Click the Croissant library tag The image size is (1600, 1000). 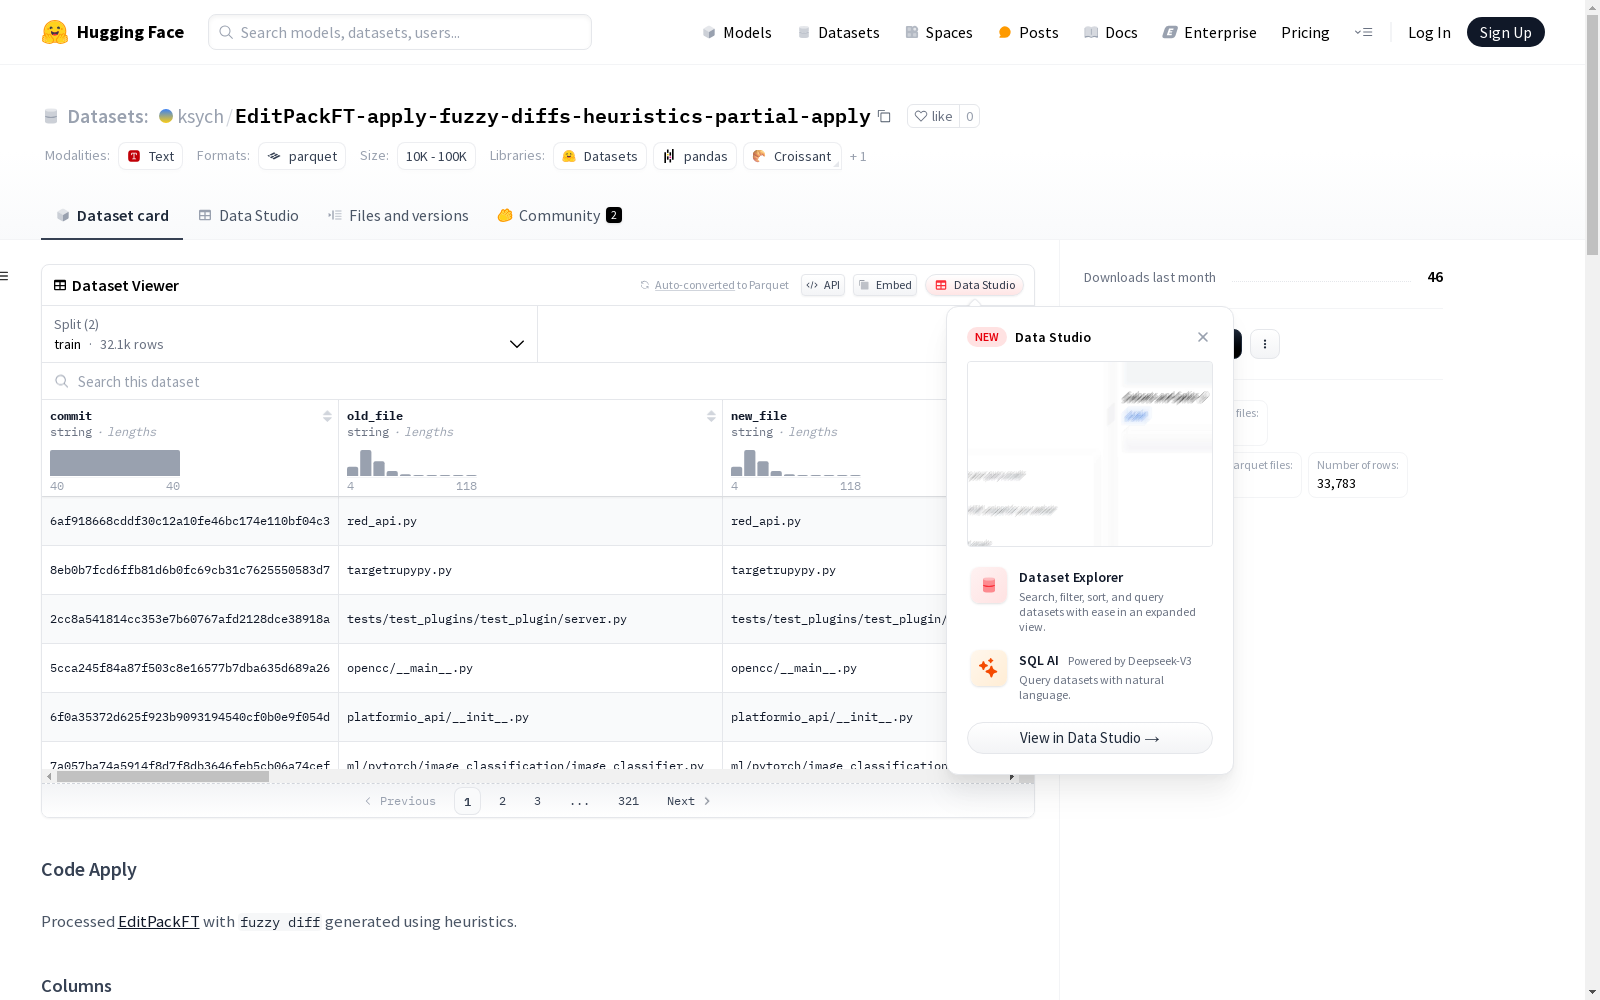pos(792,156)
